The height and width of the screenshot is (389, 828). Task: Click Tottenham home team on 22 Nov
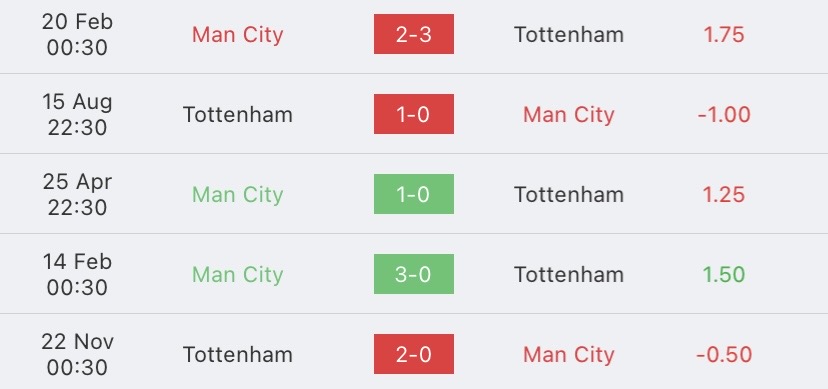click(238, 354)
